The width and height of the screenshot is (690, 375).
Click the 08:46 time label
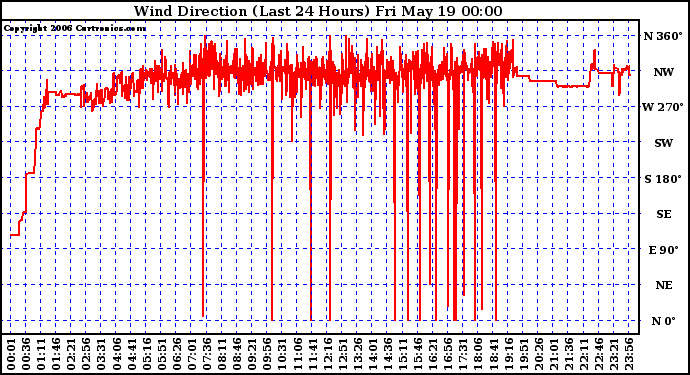237,354
